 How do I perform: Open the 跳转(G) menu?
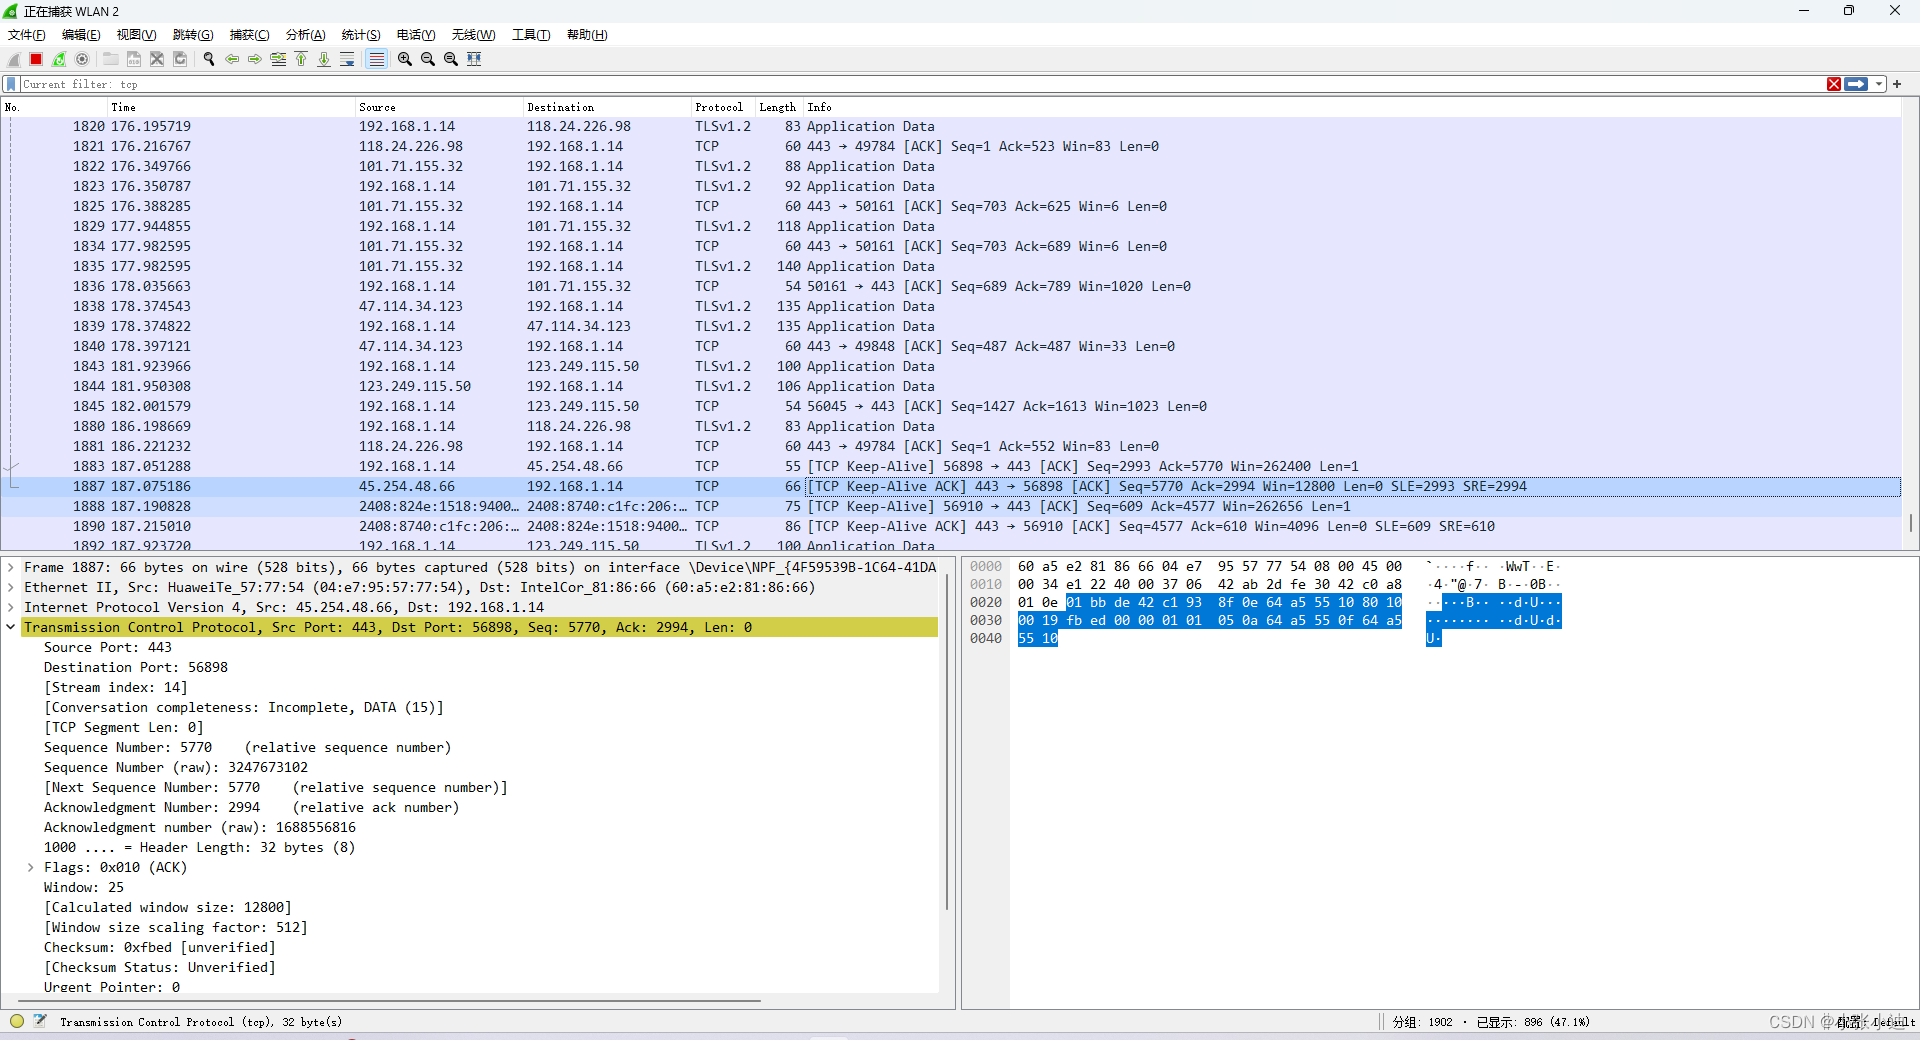[193, 35]
